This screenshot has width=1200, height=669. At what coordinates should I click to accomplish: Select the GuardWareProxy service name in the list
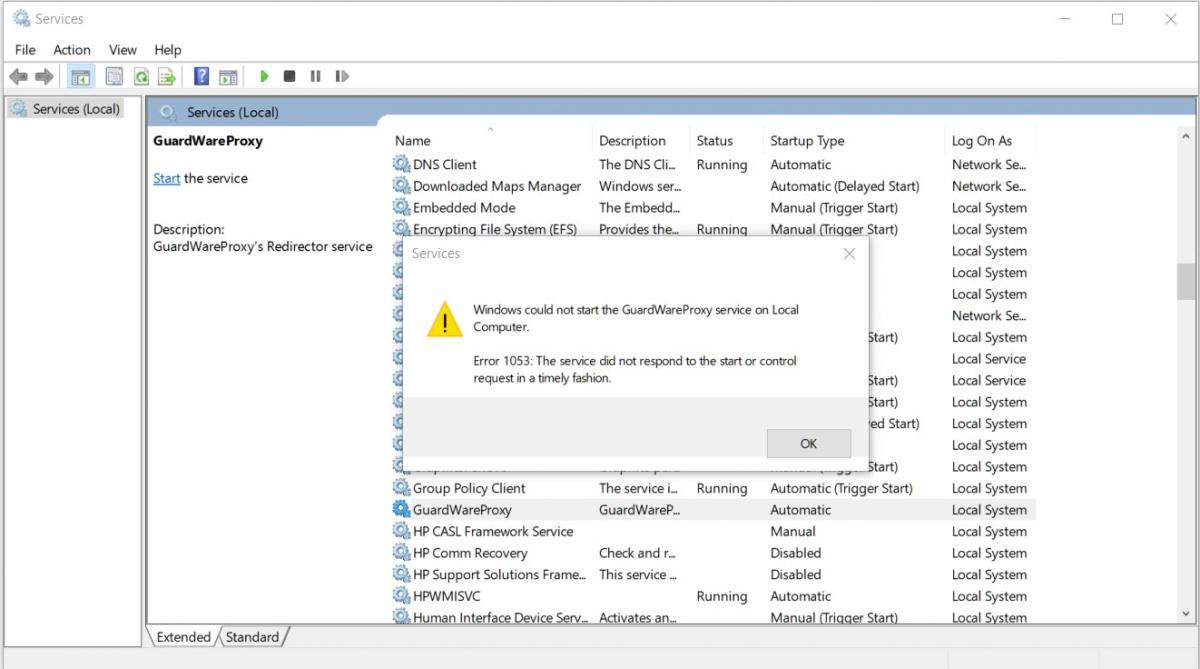462,510
